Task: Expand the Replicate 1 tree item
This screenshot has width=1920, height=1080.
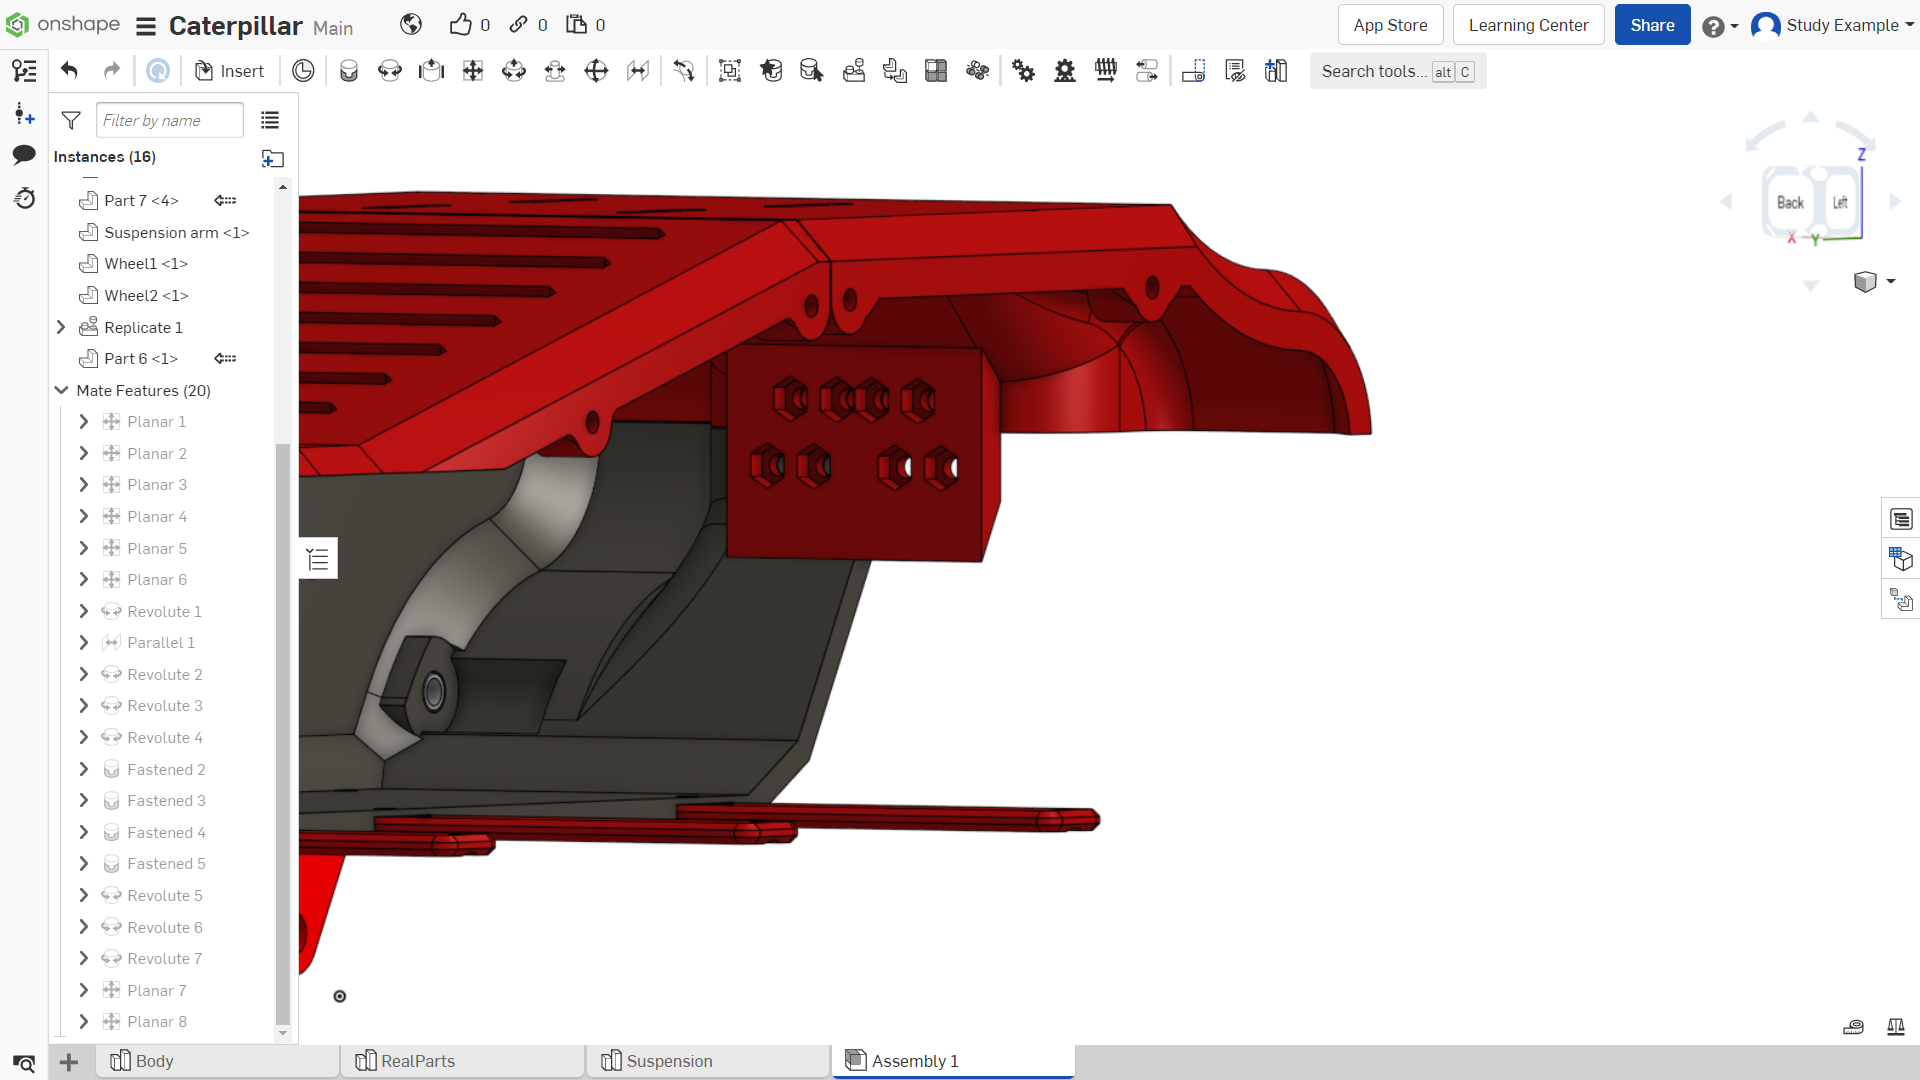Action: pos(61,327)
